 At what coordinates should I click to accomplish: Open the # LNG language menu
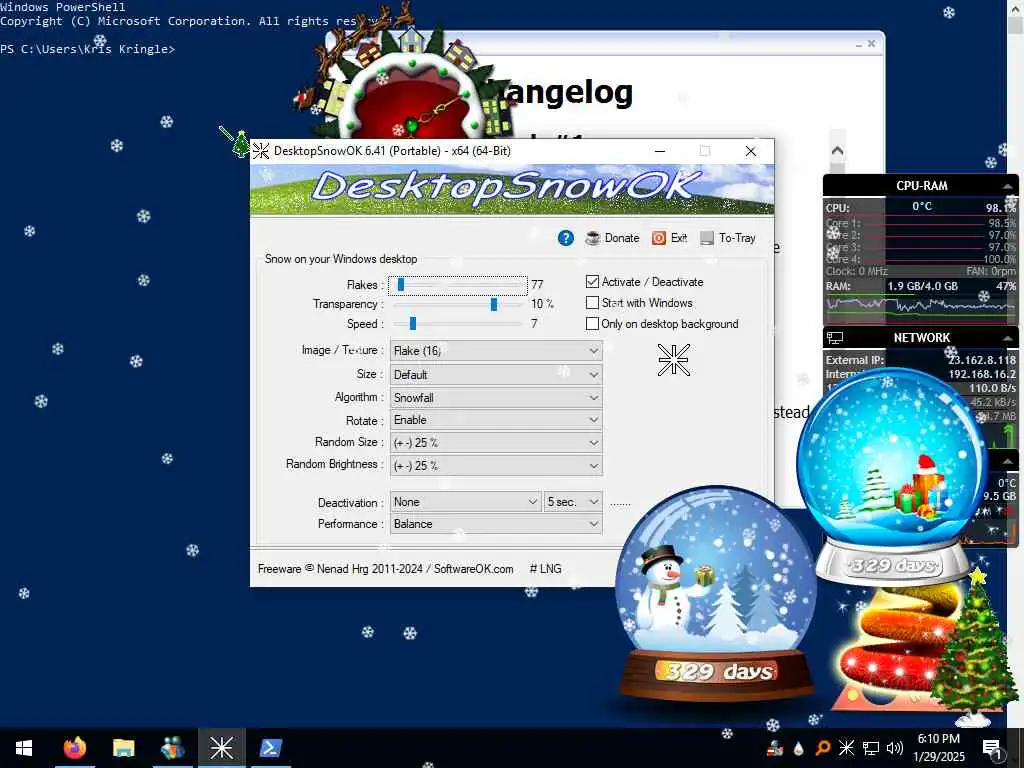[545, 569]
